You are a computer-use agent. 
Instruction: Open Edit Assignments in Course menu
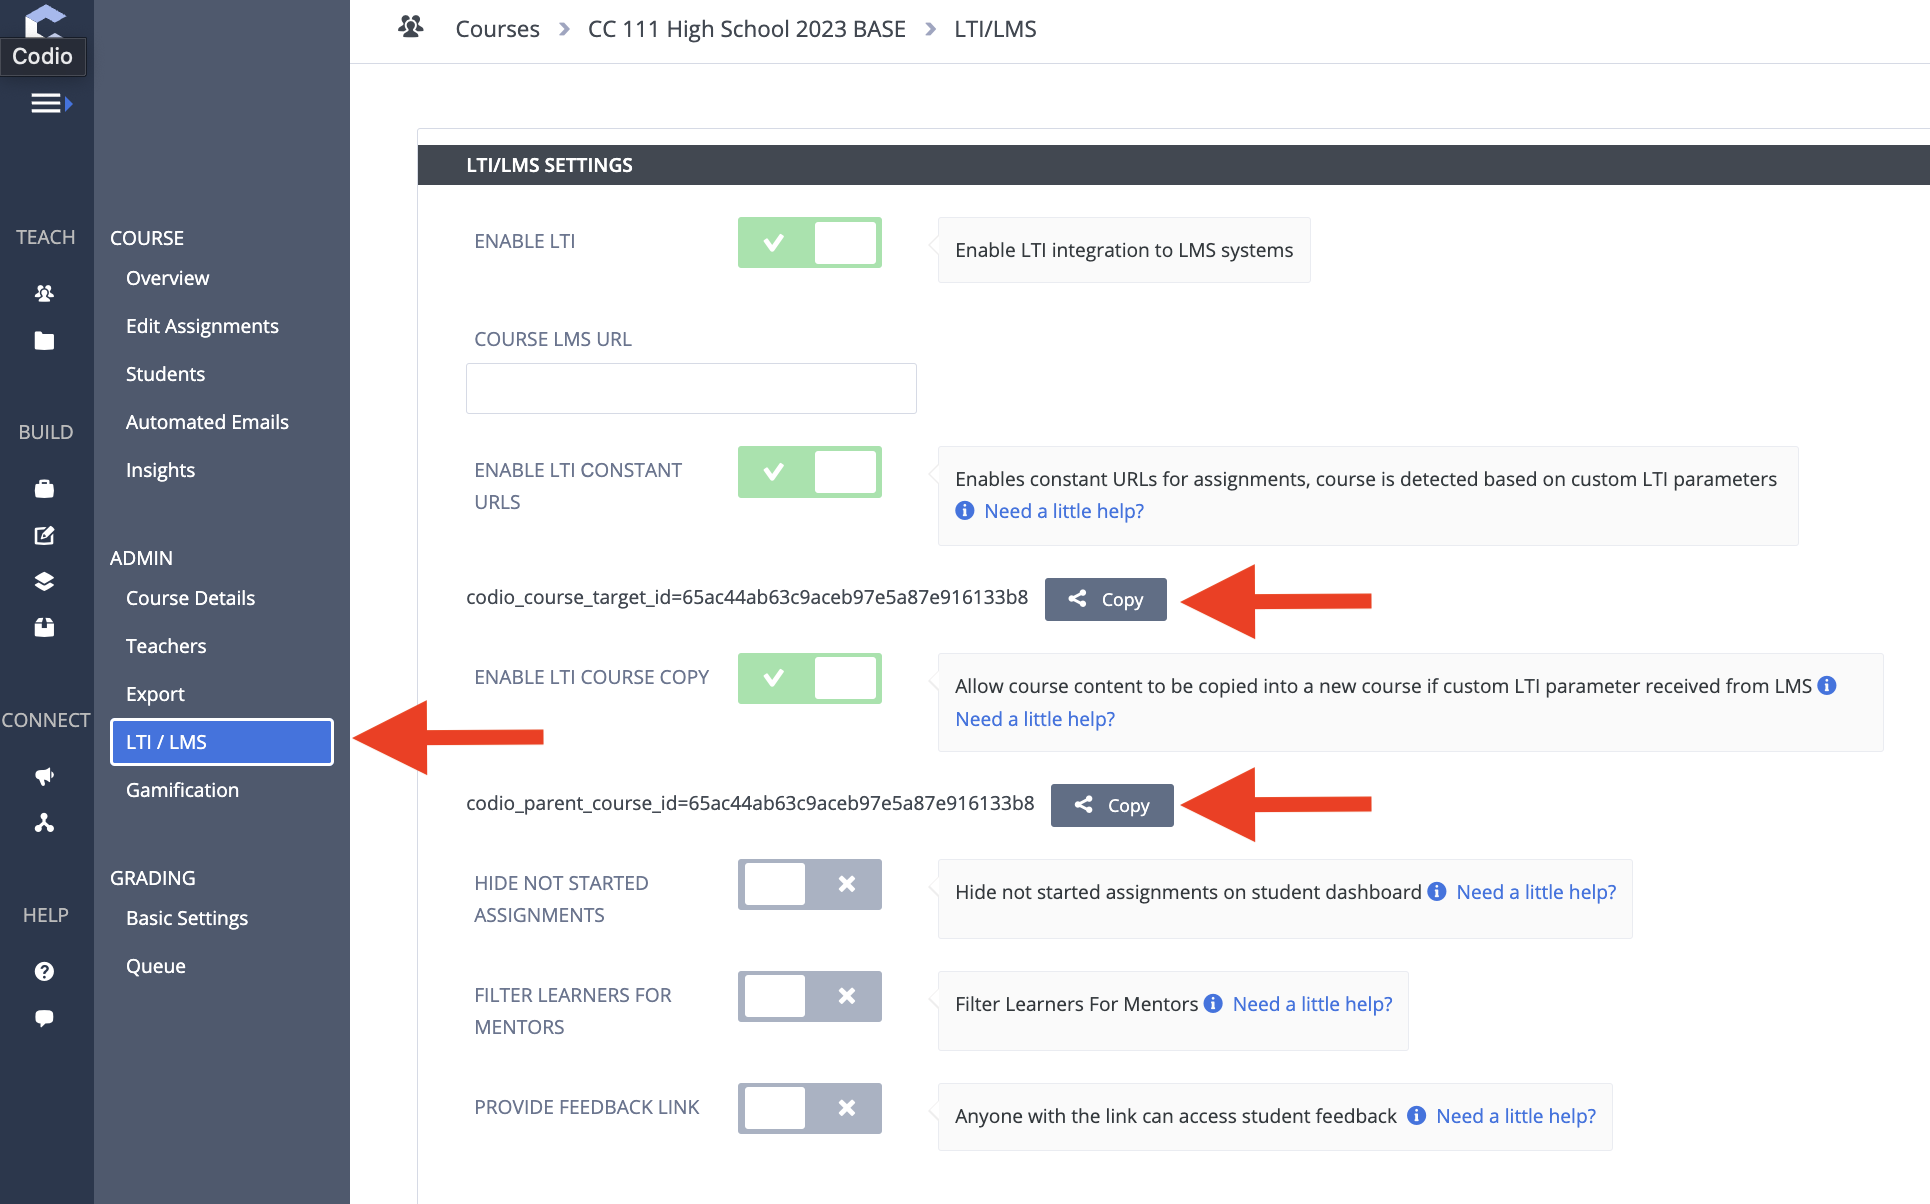202,326
